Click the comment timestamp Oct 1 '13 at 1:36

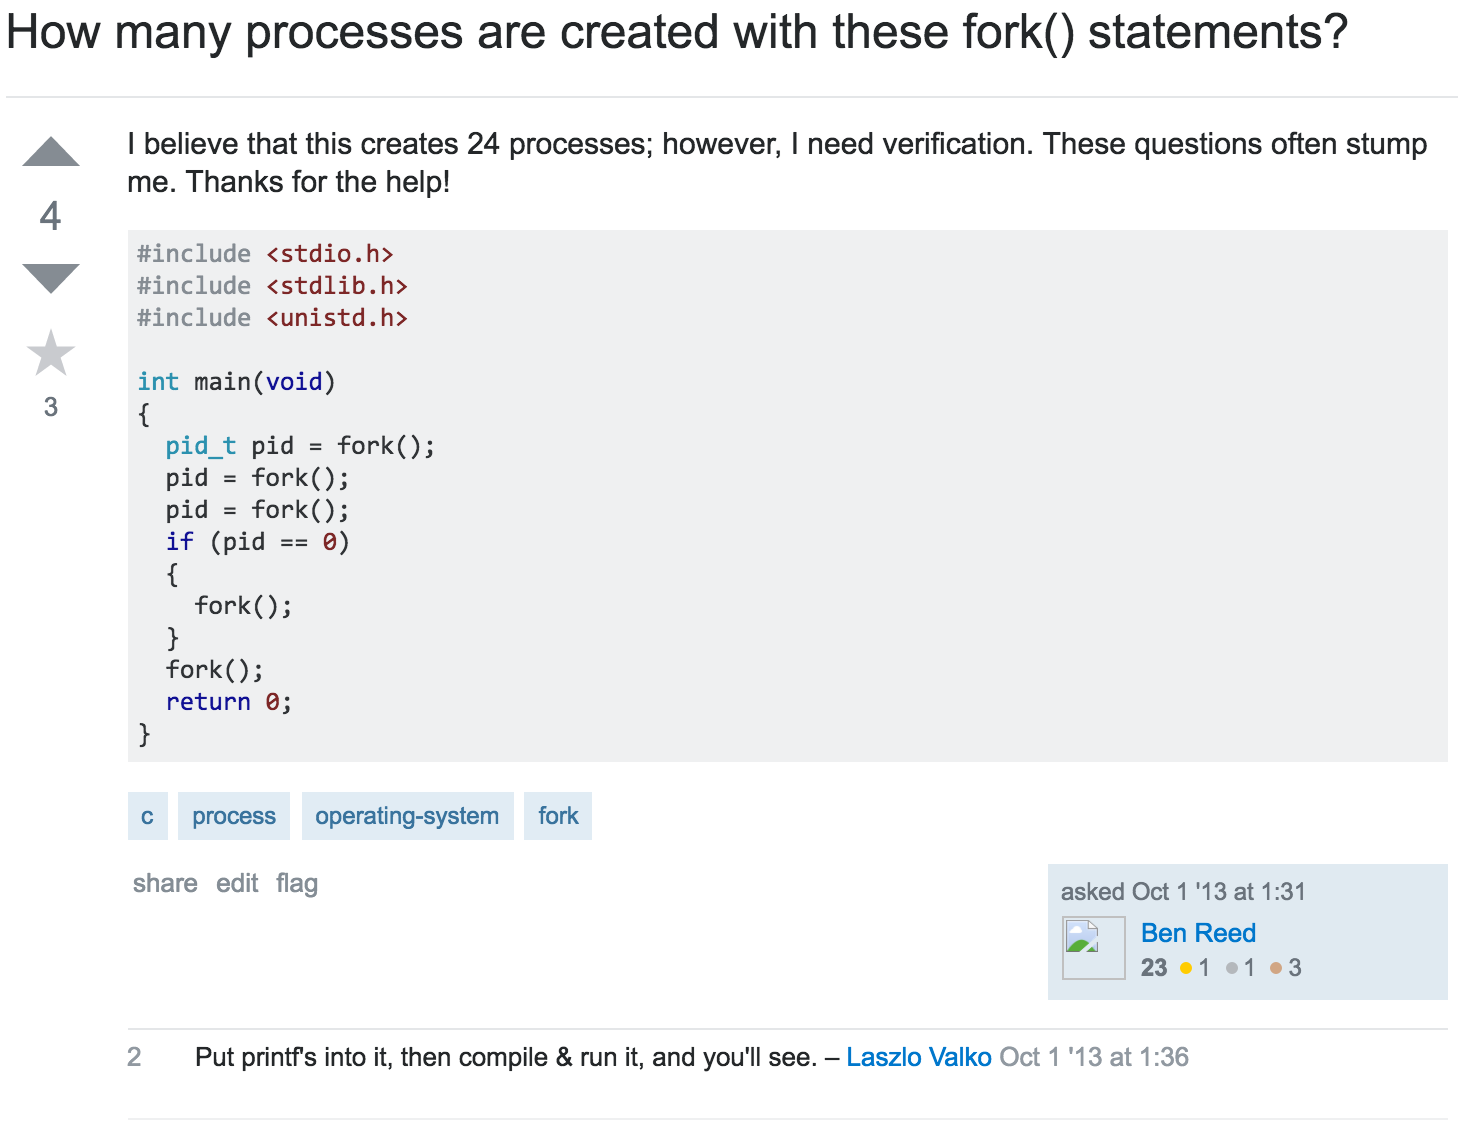[1094, 1057]
